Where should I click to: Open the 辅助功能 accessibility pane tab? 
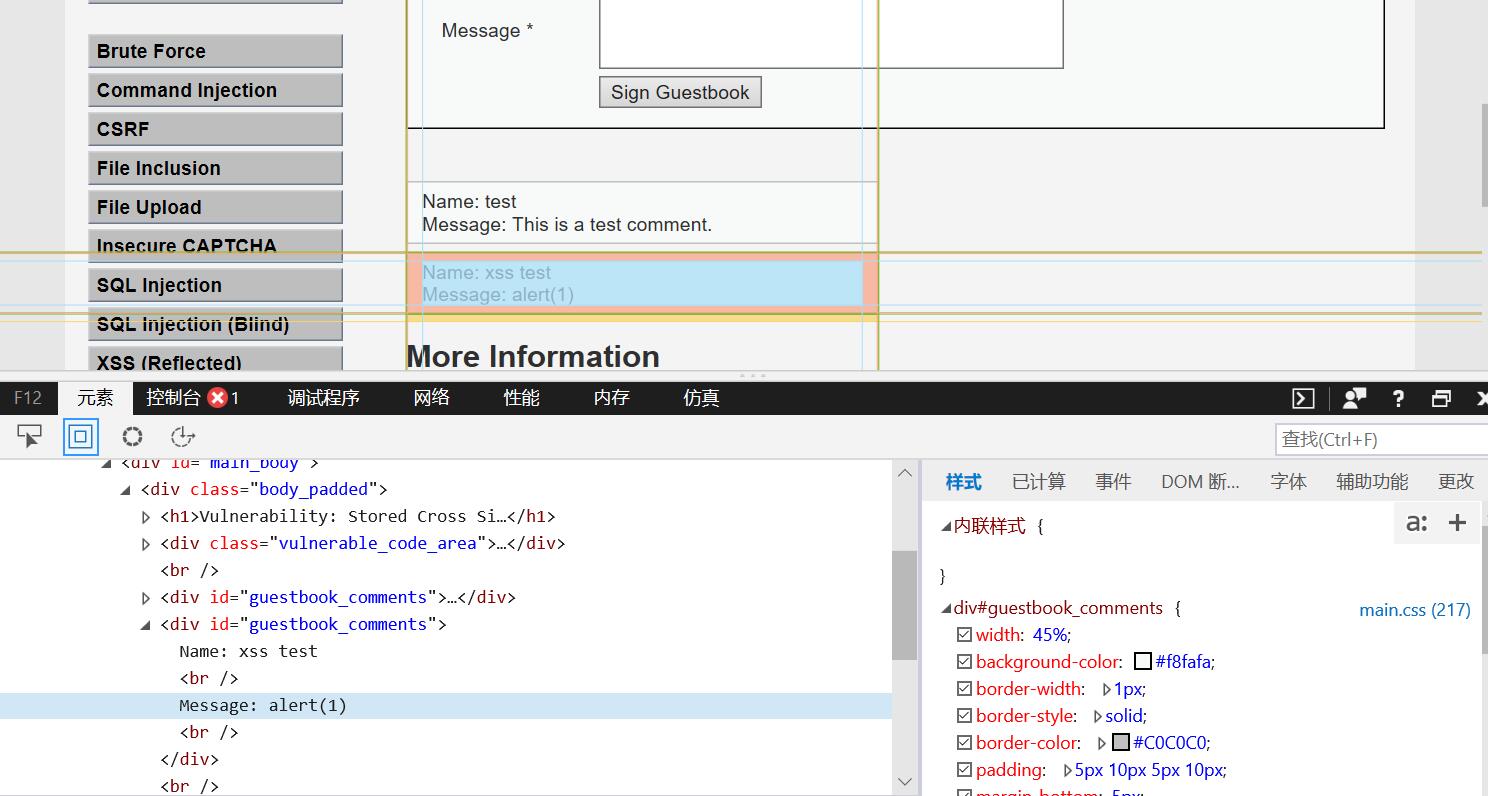click(x=1372, y=482)
